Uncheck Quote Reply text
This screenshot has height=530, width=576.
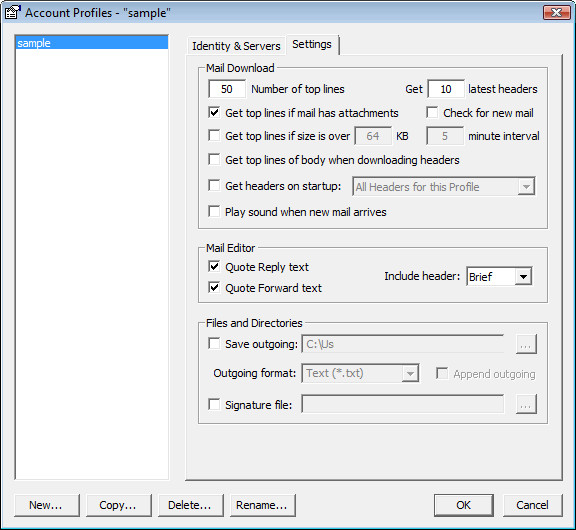point(214,266)
